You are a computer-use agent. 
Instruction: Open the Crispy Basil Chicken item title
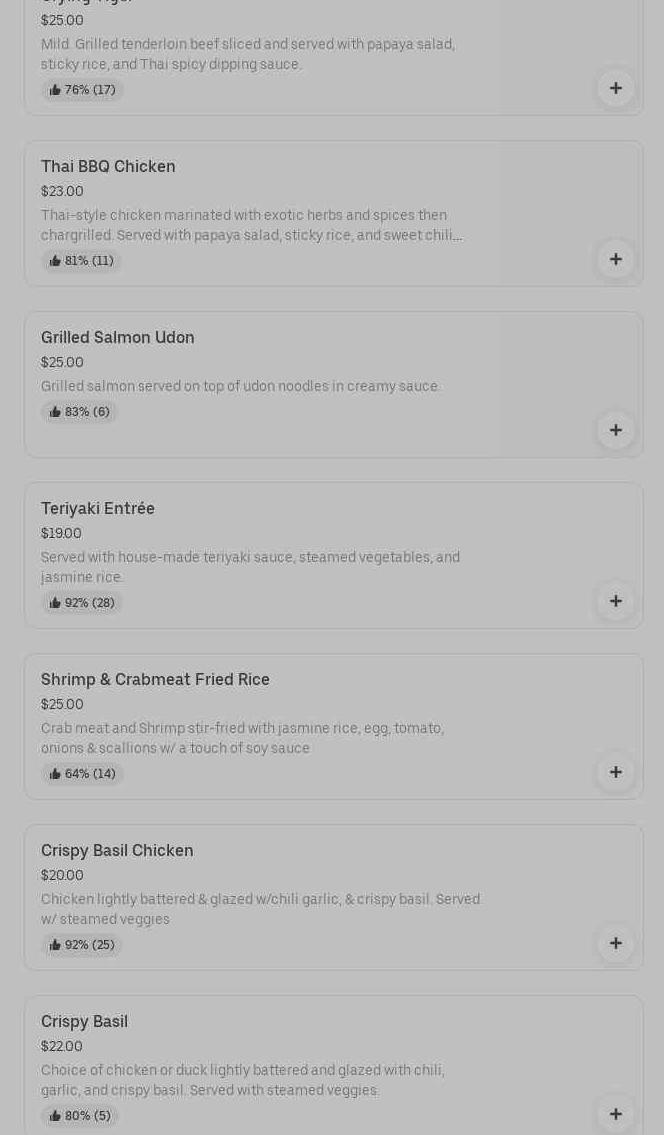[x=117, y=851]
